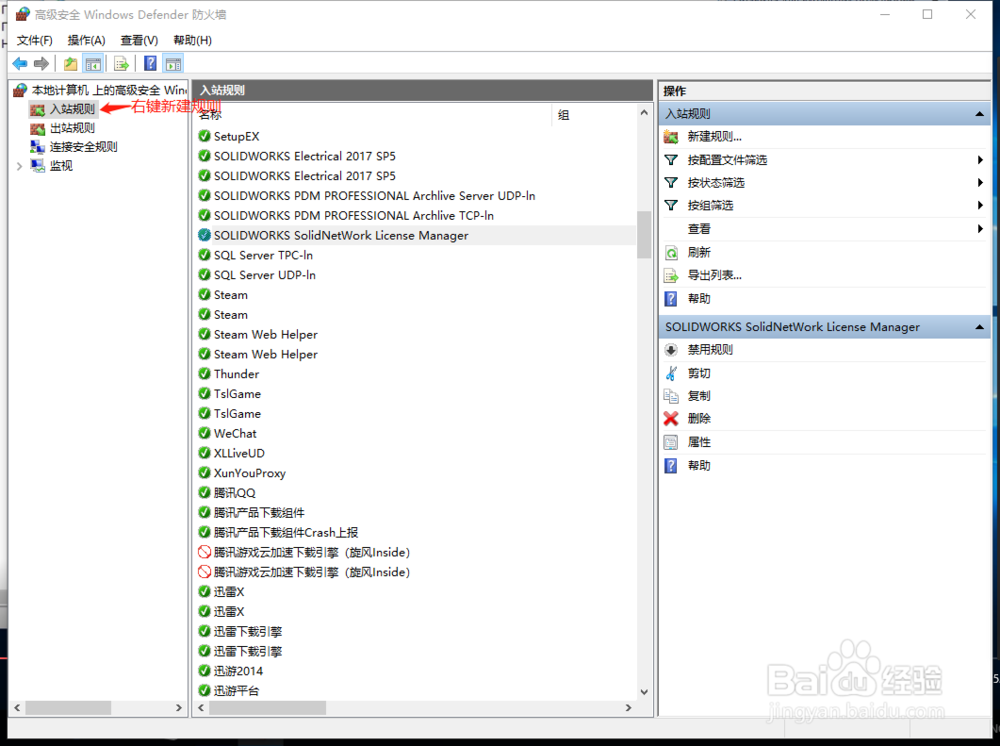Viewport: 1000px width, 746px height.
Task: Click 新建规则... in the actions pane
Action: click(714, 136)
